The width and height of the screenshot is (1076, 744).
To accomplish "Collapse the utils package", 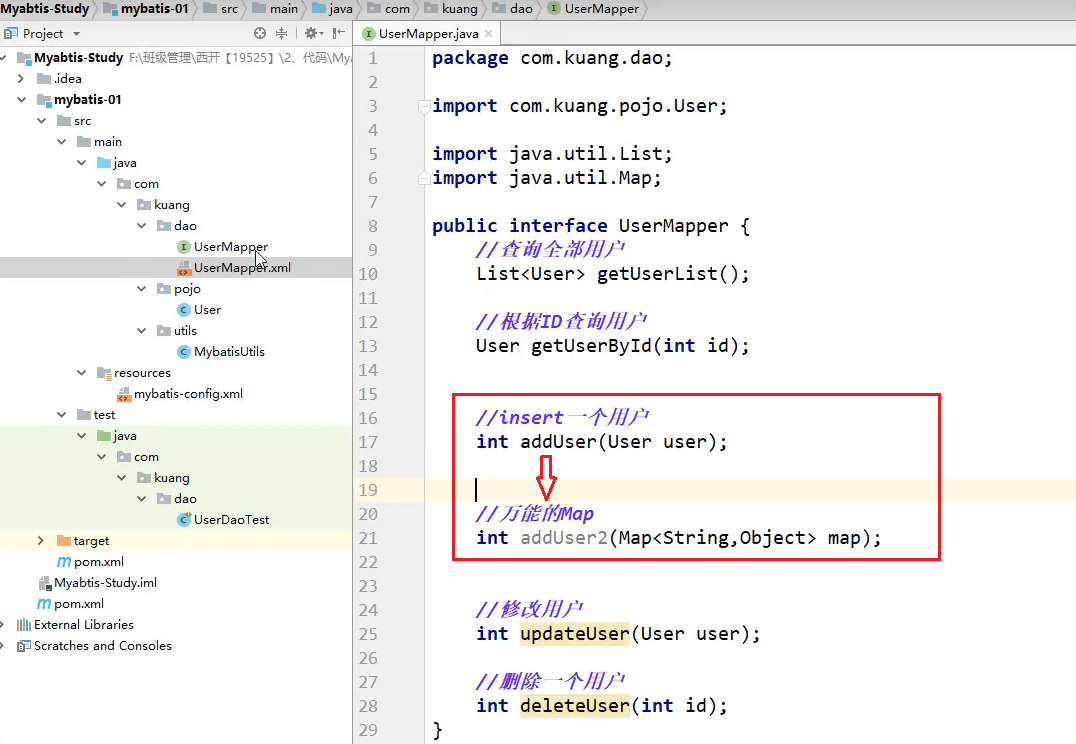I will (x=141, y=331).
